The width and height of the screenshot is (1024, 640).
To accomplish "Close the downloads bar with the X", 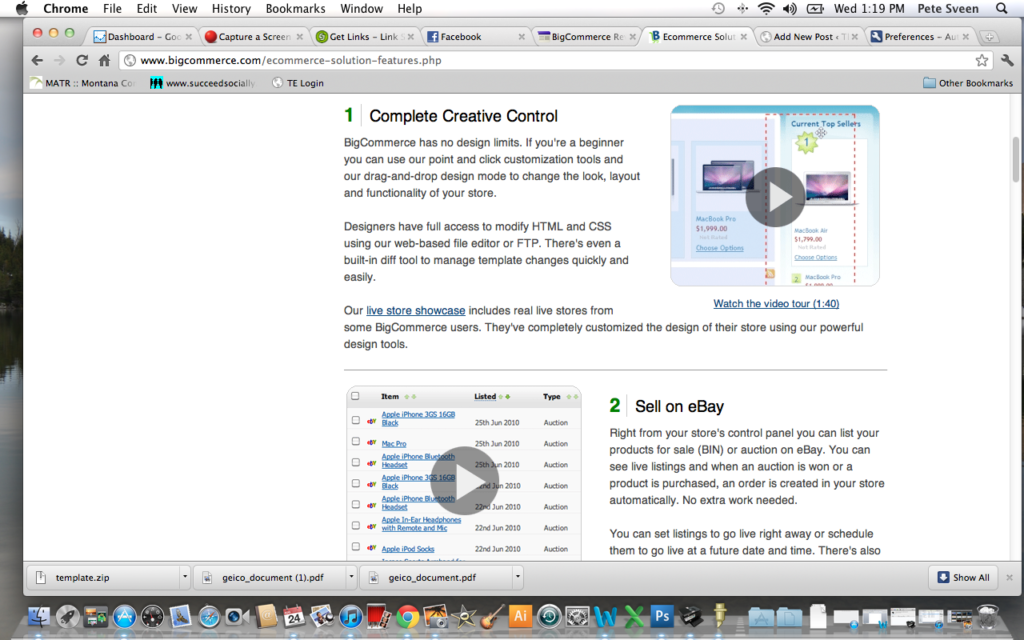I will pyautogui.click(x=1009, y=577).
